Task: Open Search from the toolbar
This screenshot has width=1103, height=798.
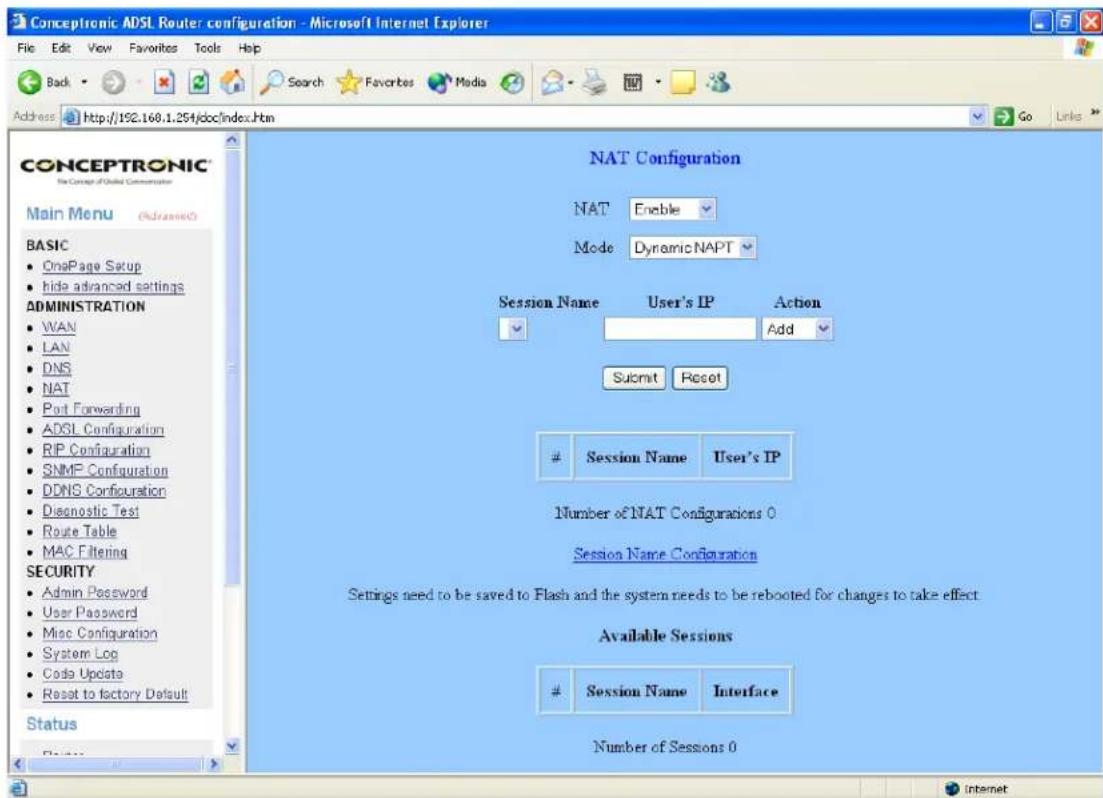Action: coord(292,82)
